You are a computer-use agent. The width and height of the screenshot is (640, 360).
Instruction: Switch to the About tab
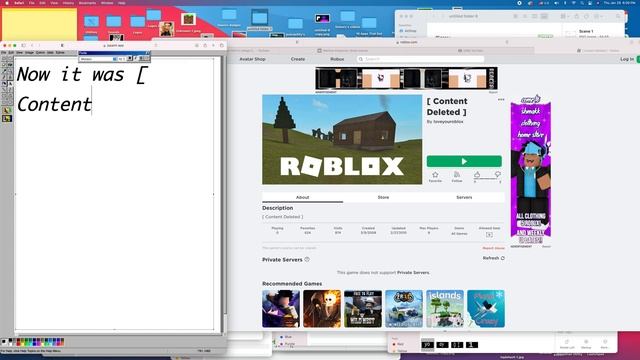click(x=302, y=197)
